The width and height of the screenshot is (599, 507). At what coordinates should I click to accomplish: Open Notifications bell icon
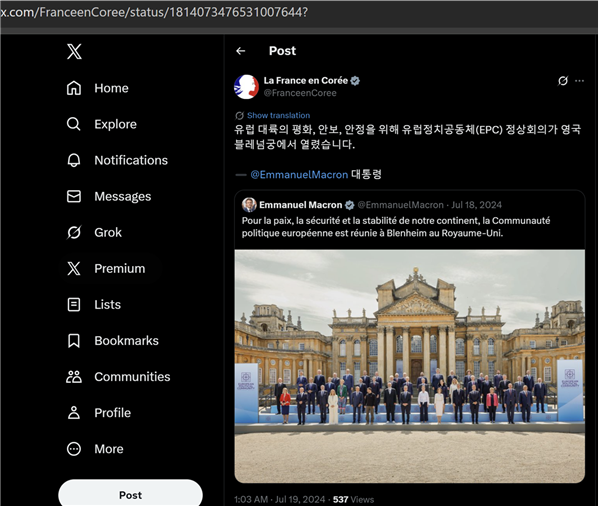click(x=74, y=160)
